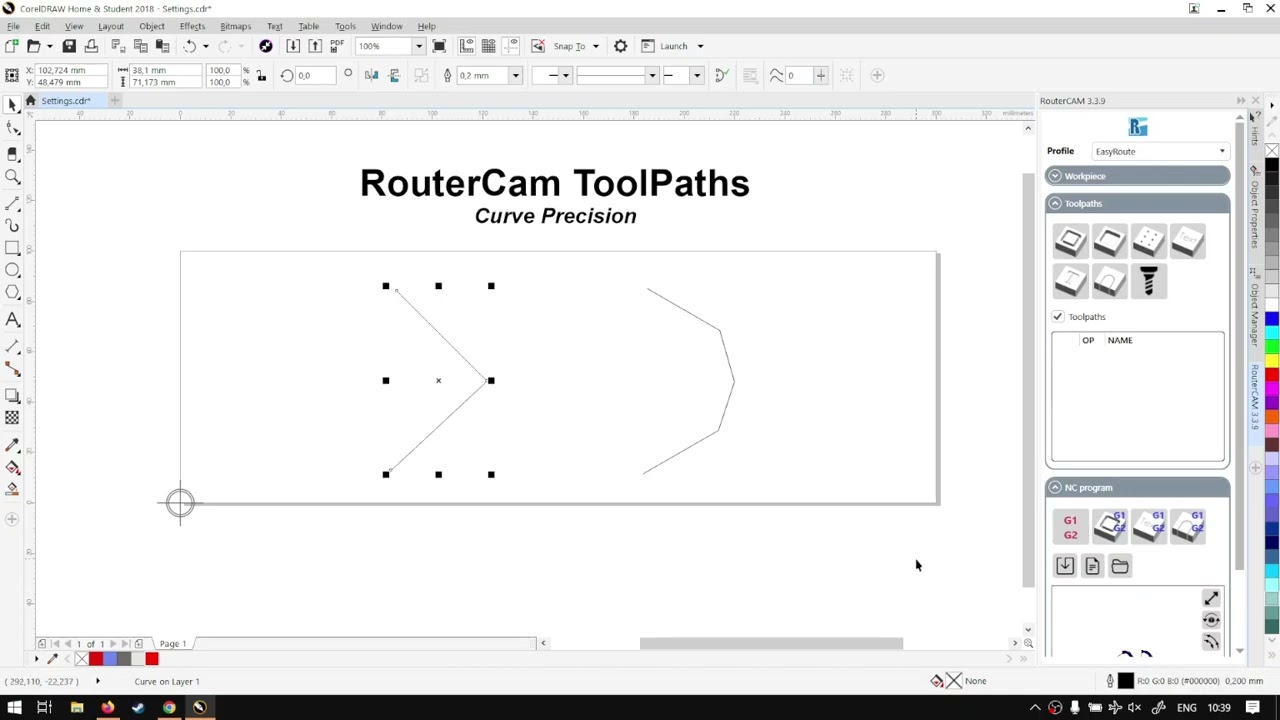Click the Drilling toolpath icon with dots
The height and width of the screenshot is (720, 1280).
[1148, 241]
